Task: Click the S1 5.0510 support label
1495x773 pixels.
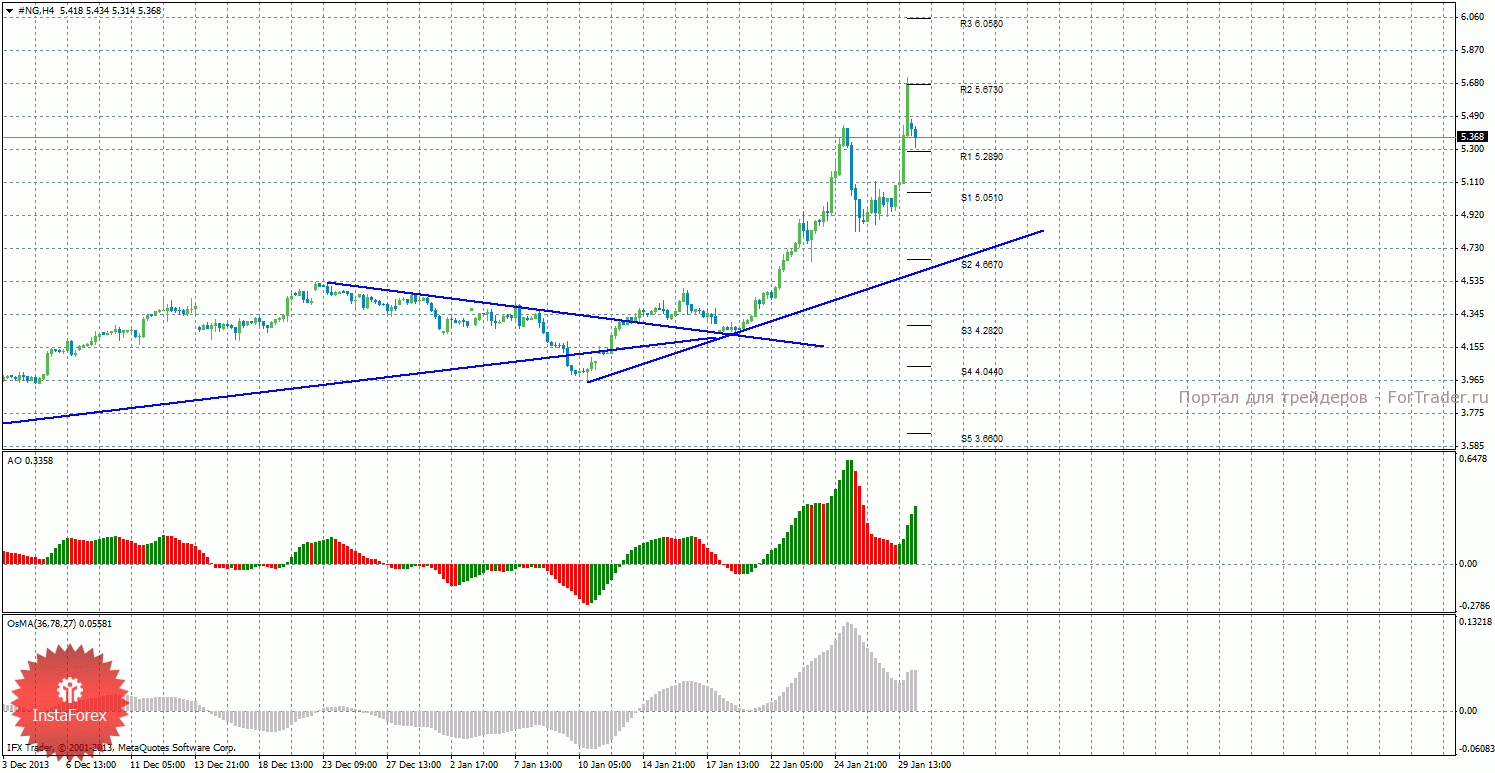Action: (x=981, y=198)
